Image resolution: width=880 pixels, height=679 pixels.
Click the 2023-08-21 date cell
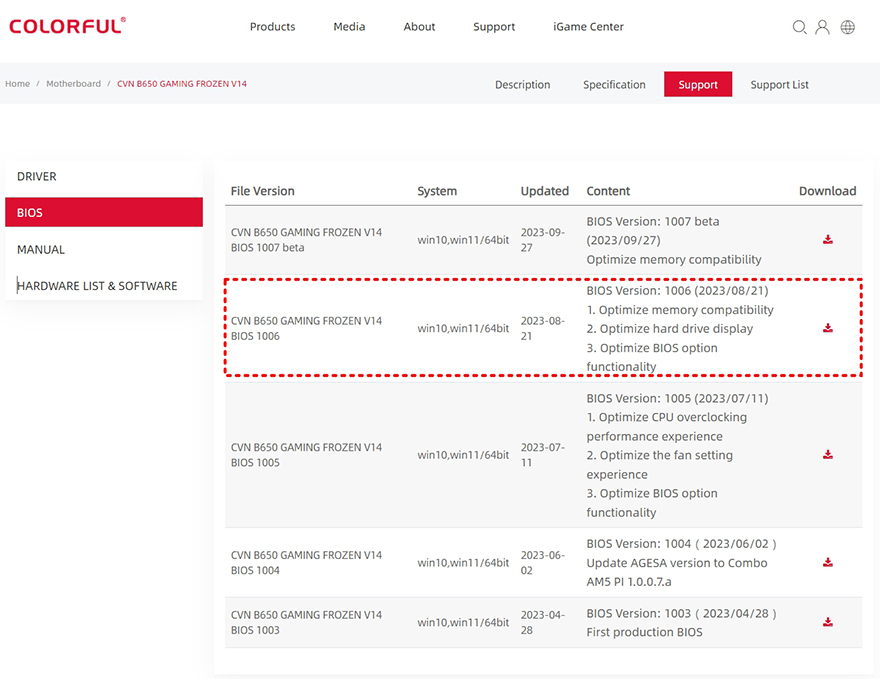(x=543, y=328)
